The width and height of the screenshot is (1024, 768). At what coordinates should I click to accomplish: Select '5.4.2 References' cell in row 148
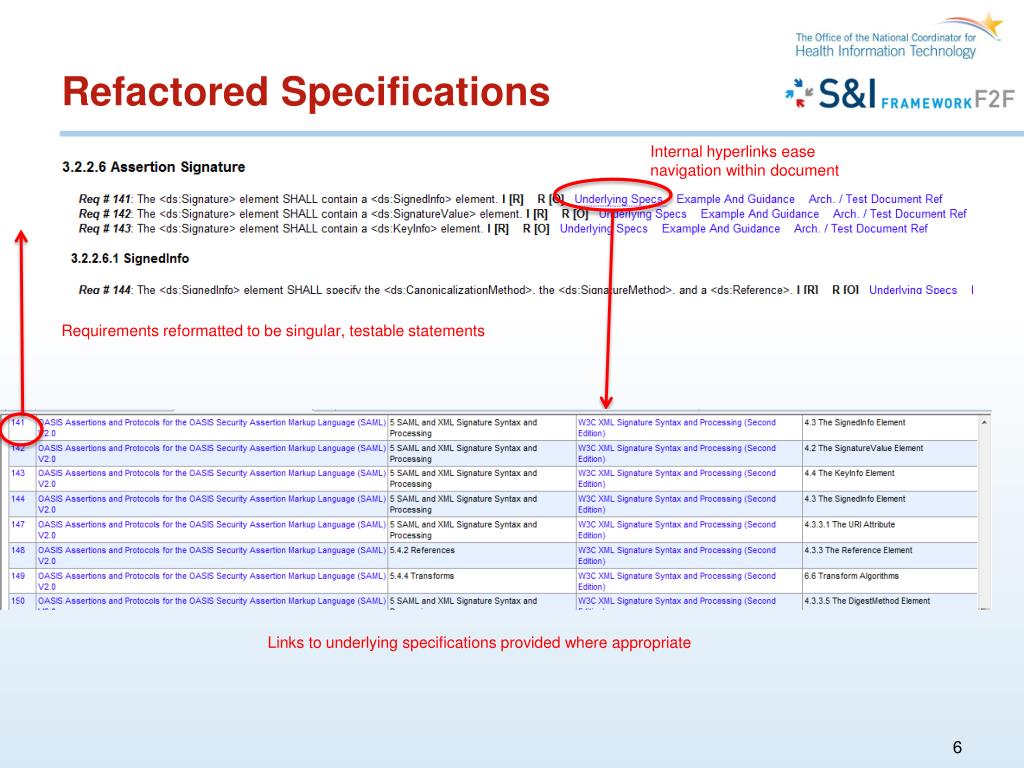click(x=482, y=555)
